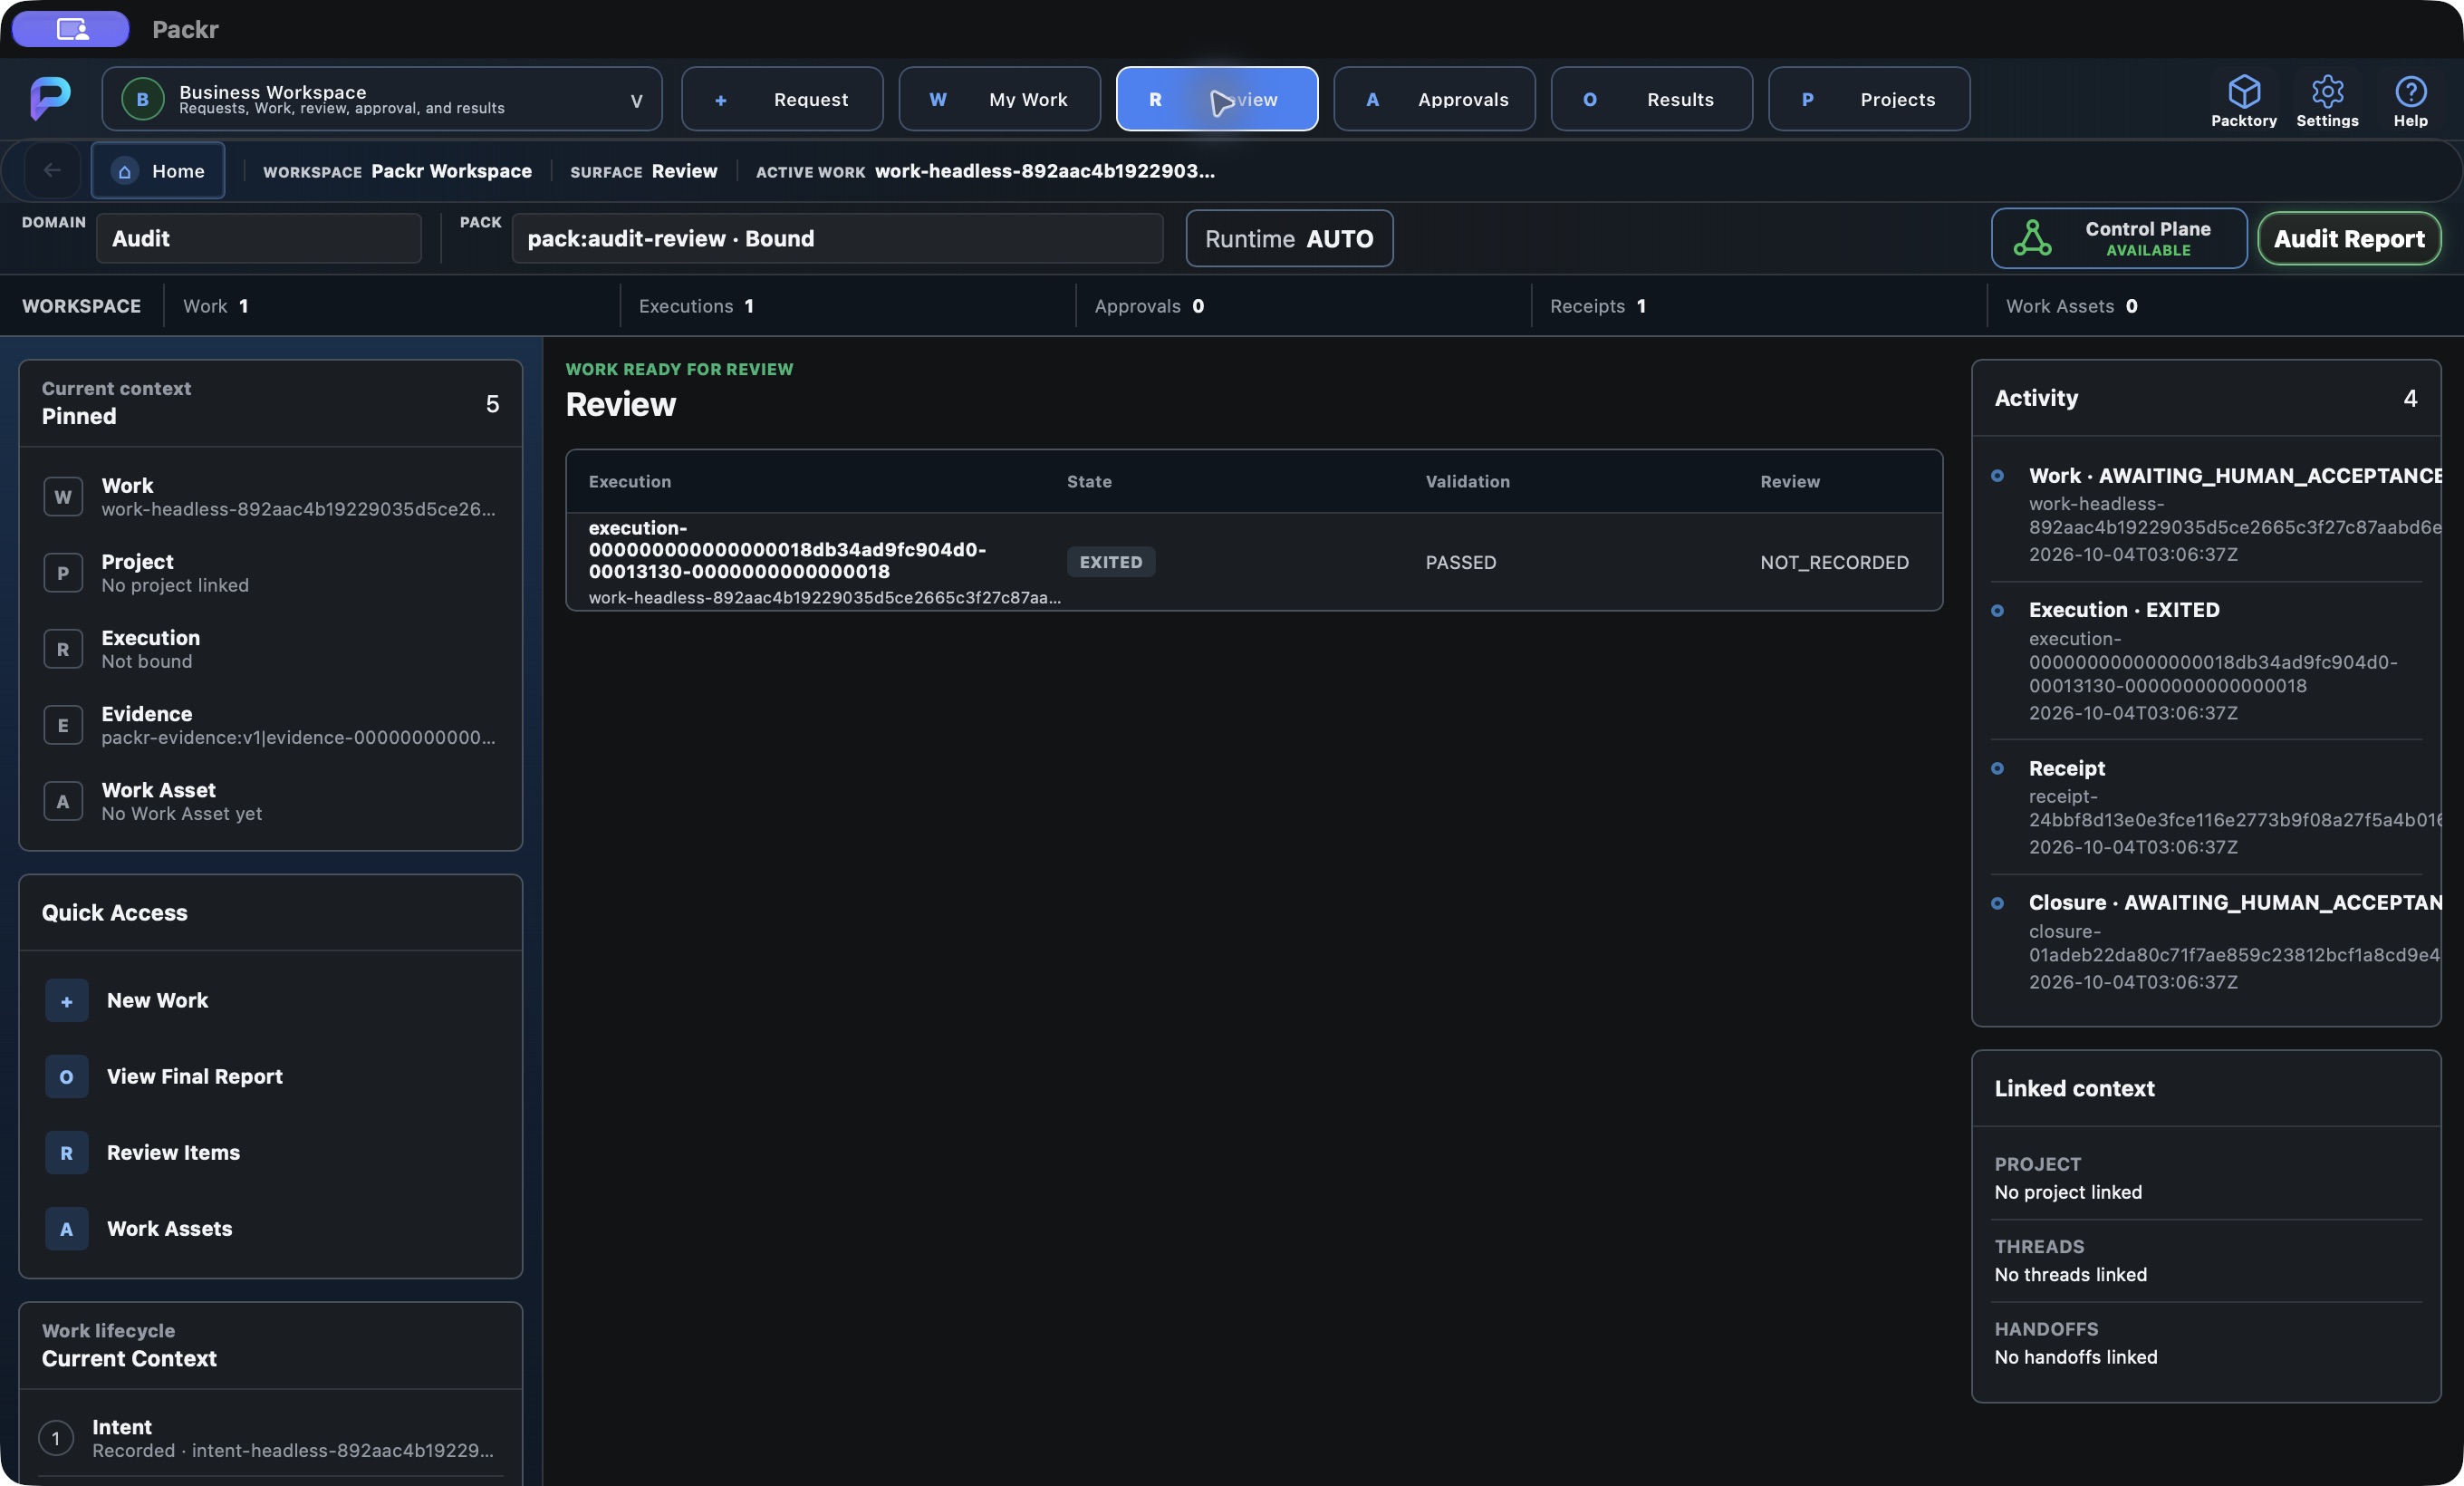Click the R icon next to Review Items

pyautogui.click(x=66, y=1153)
